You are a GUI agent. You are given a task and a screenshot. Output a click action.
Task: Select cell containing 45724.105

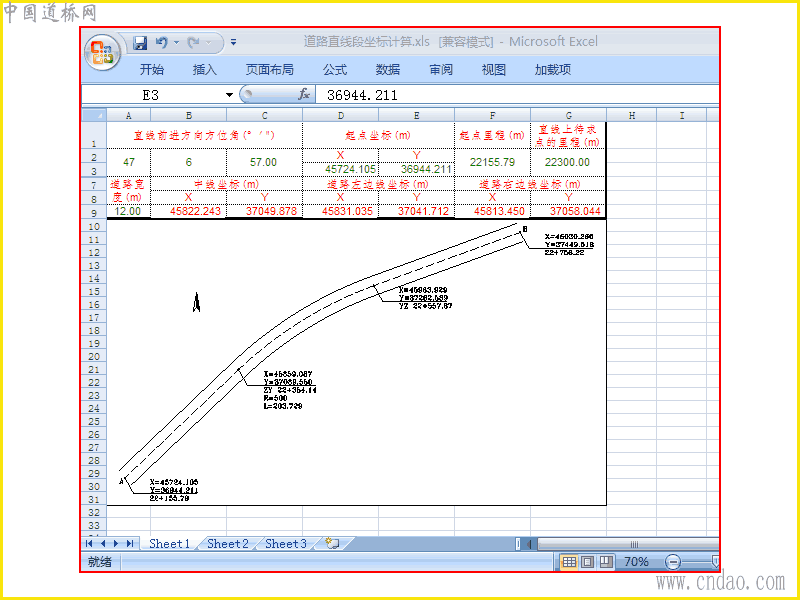(x=341, y=169)
